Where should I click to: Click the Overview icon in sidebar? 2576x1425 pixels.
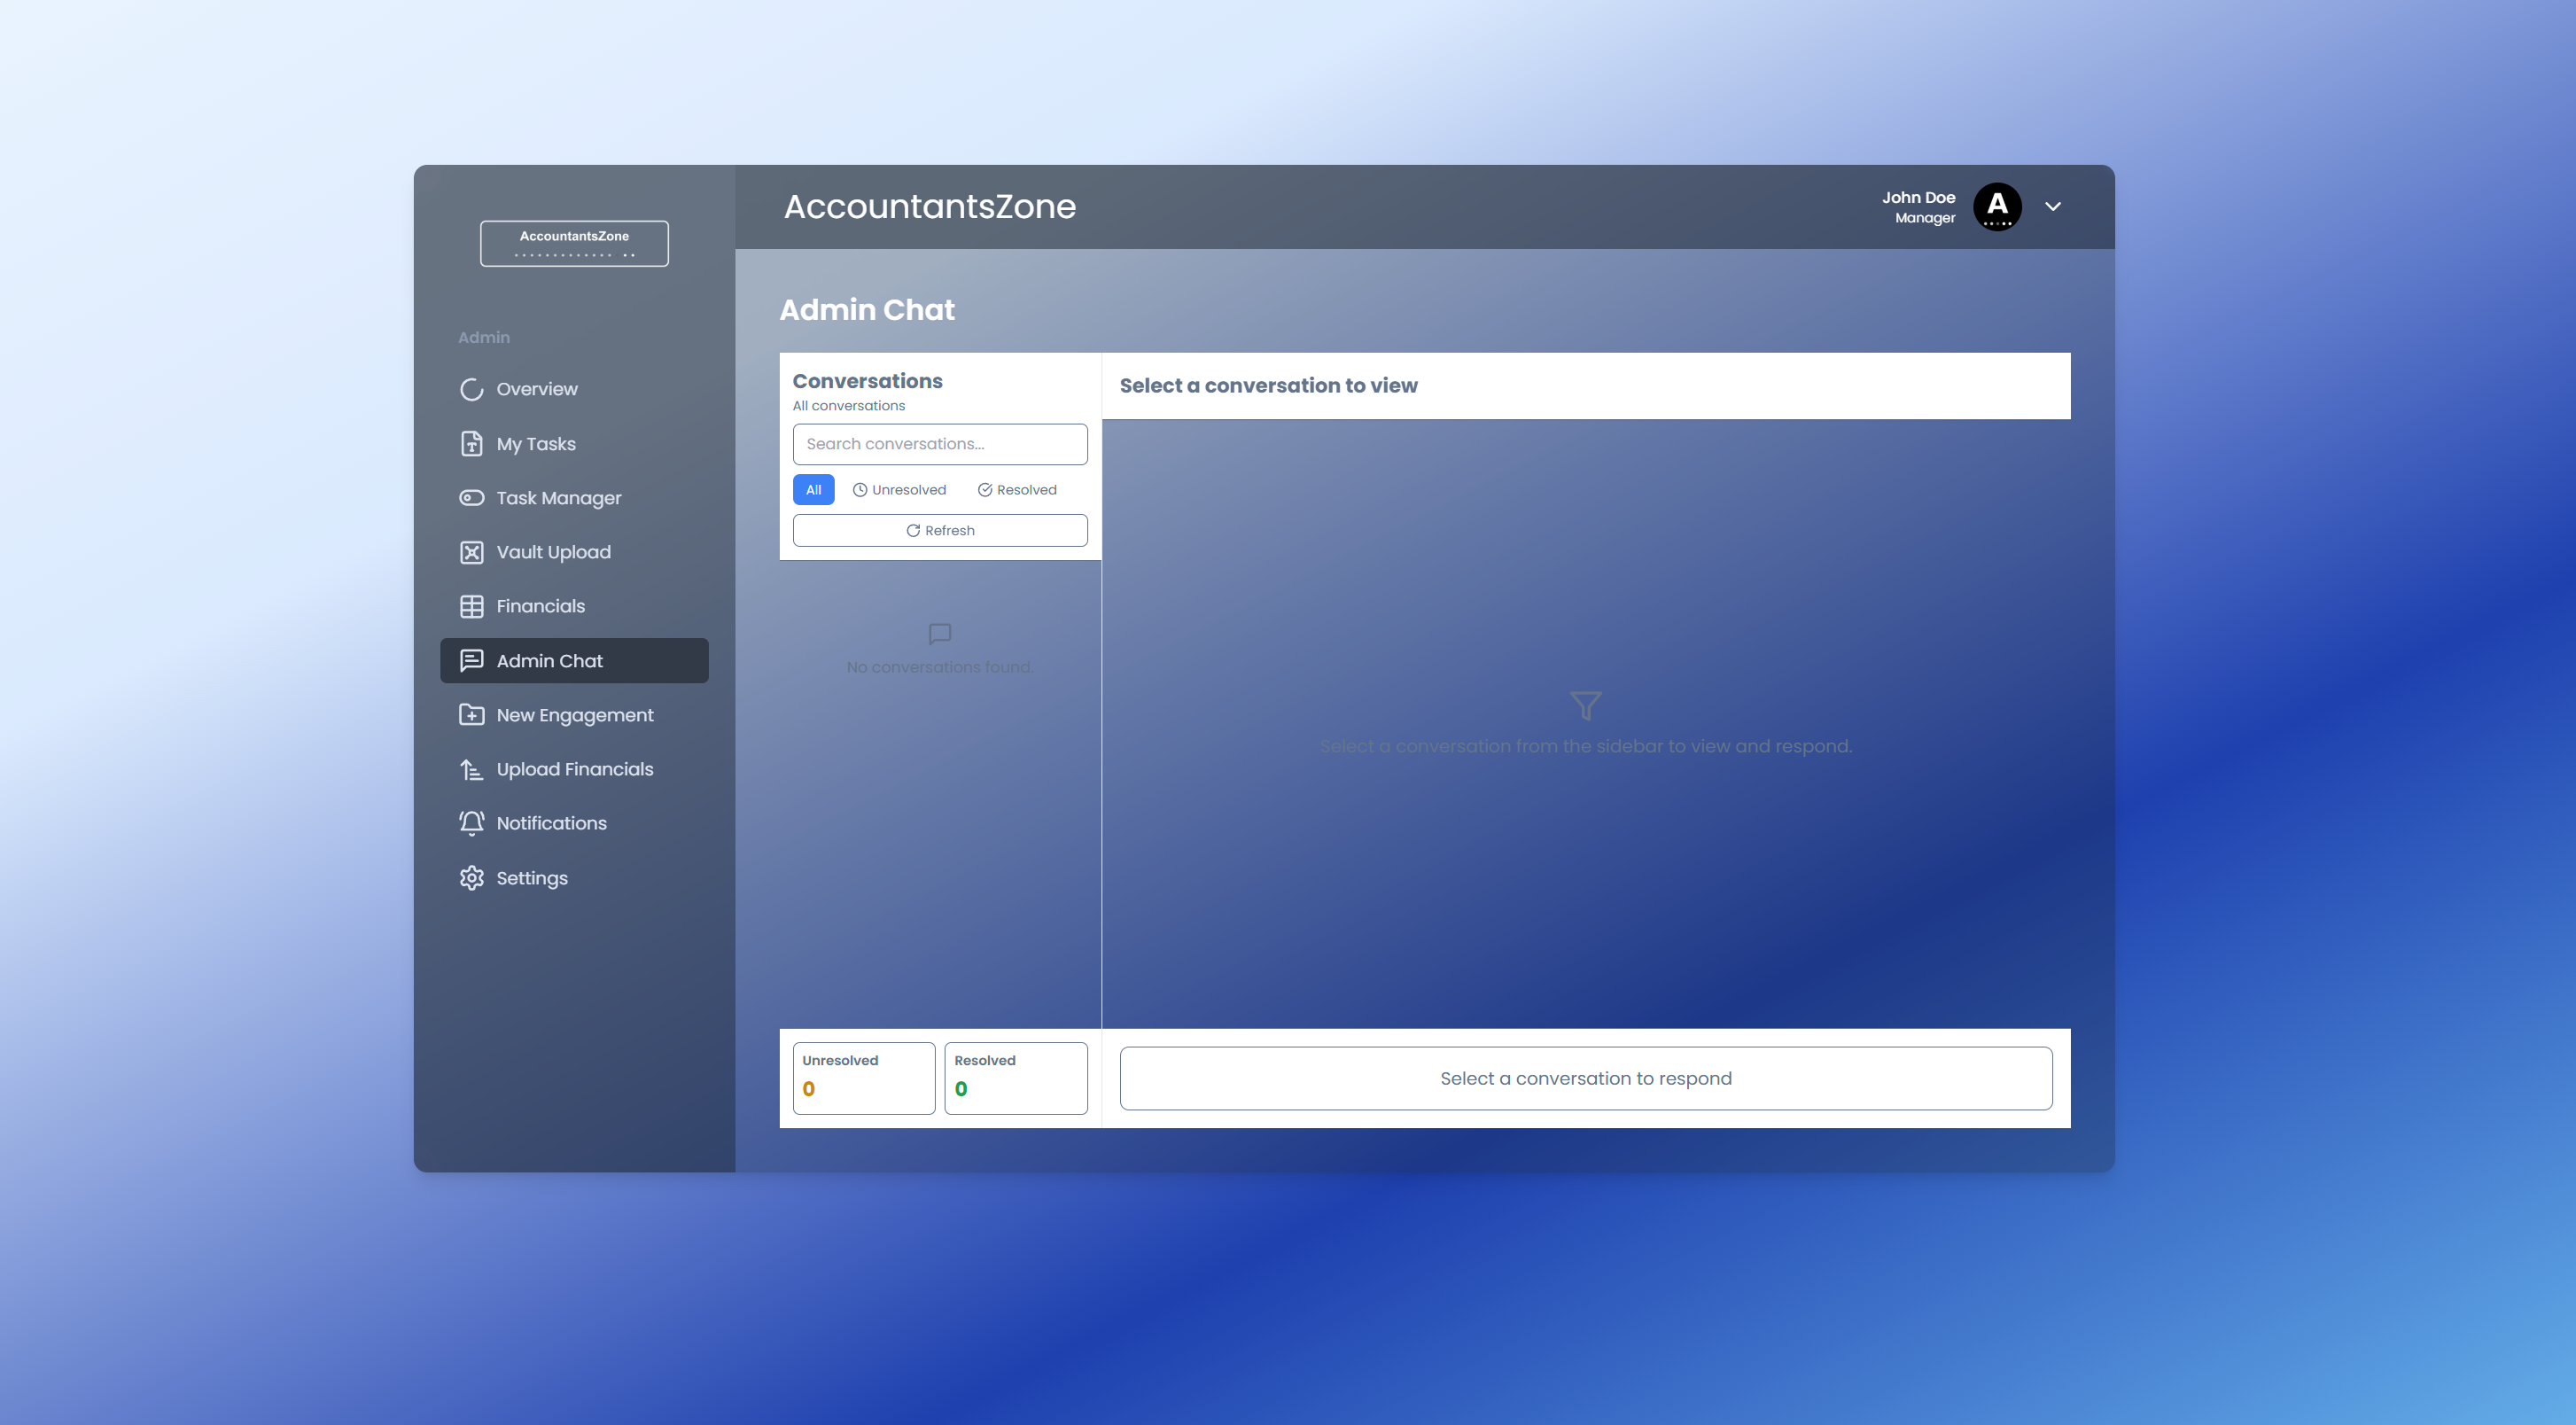[x=471, y=389]
